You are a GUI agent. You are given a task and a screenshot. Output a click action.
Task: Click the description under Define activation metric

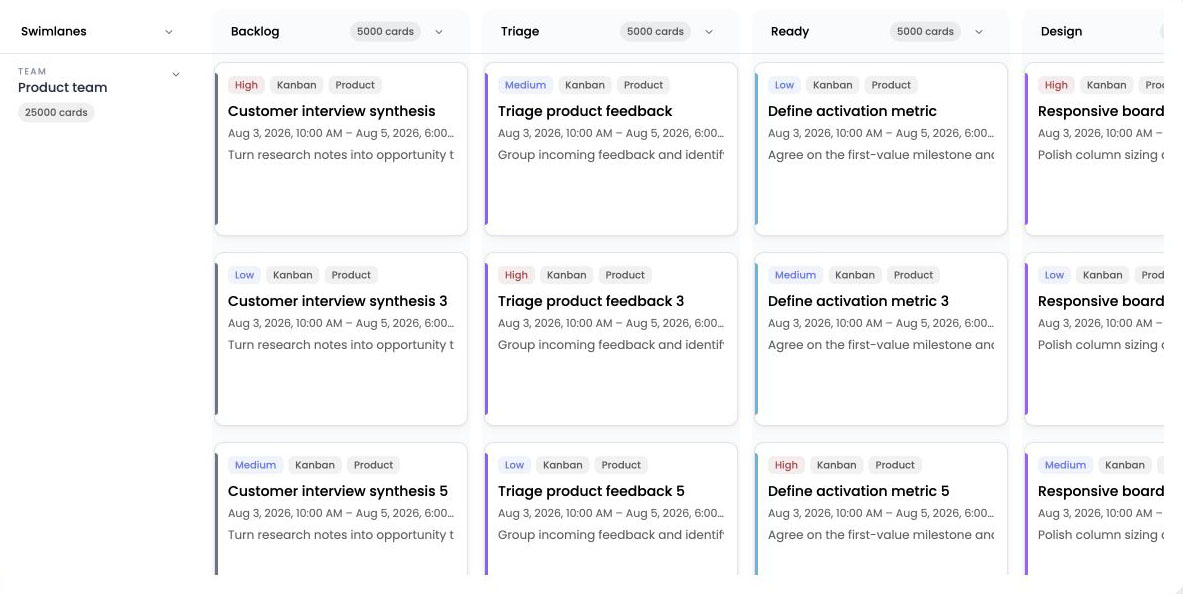tap(881, 155)
